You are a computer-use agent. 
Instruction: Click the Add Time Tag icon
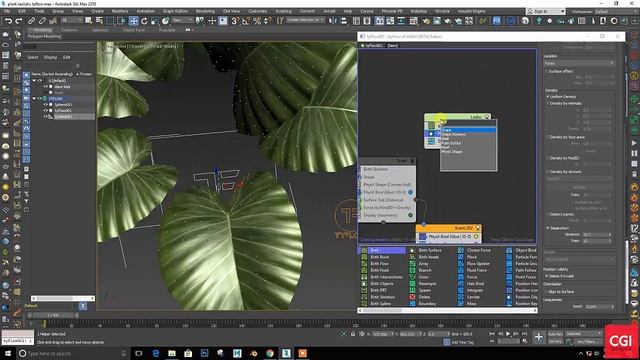click(447, 342)
